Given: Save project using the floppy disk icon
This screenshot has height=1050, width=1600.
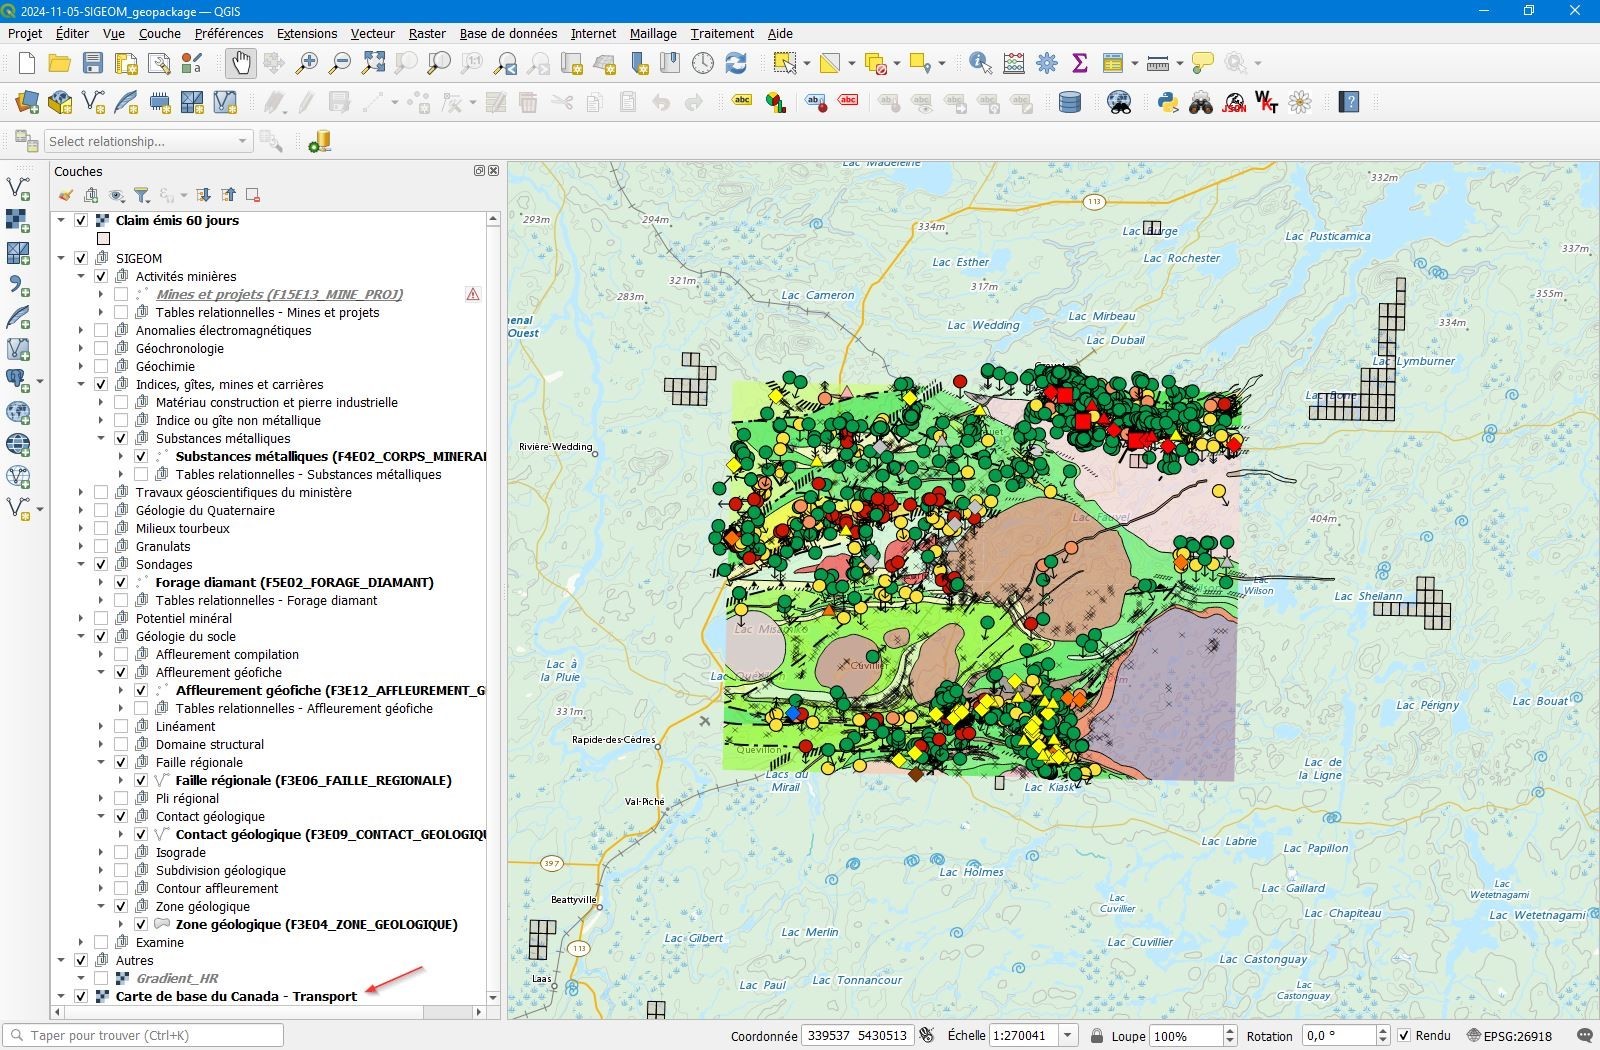Looking at the screenshot, I should 92,63.
